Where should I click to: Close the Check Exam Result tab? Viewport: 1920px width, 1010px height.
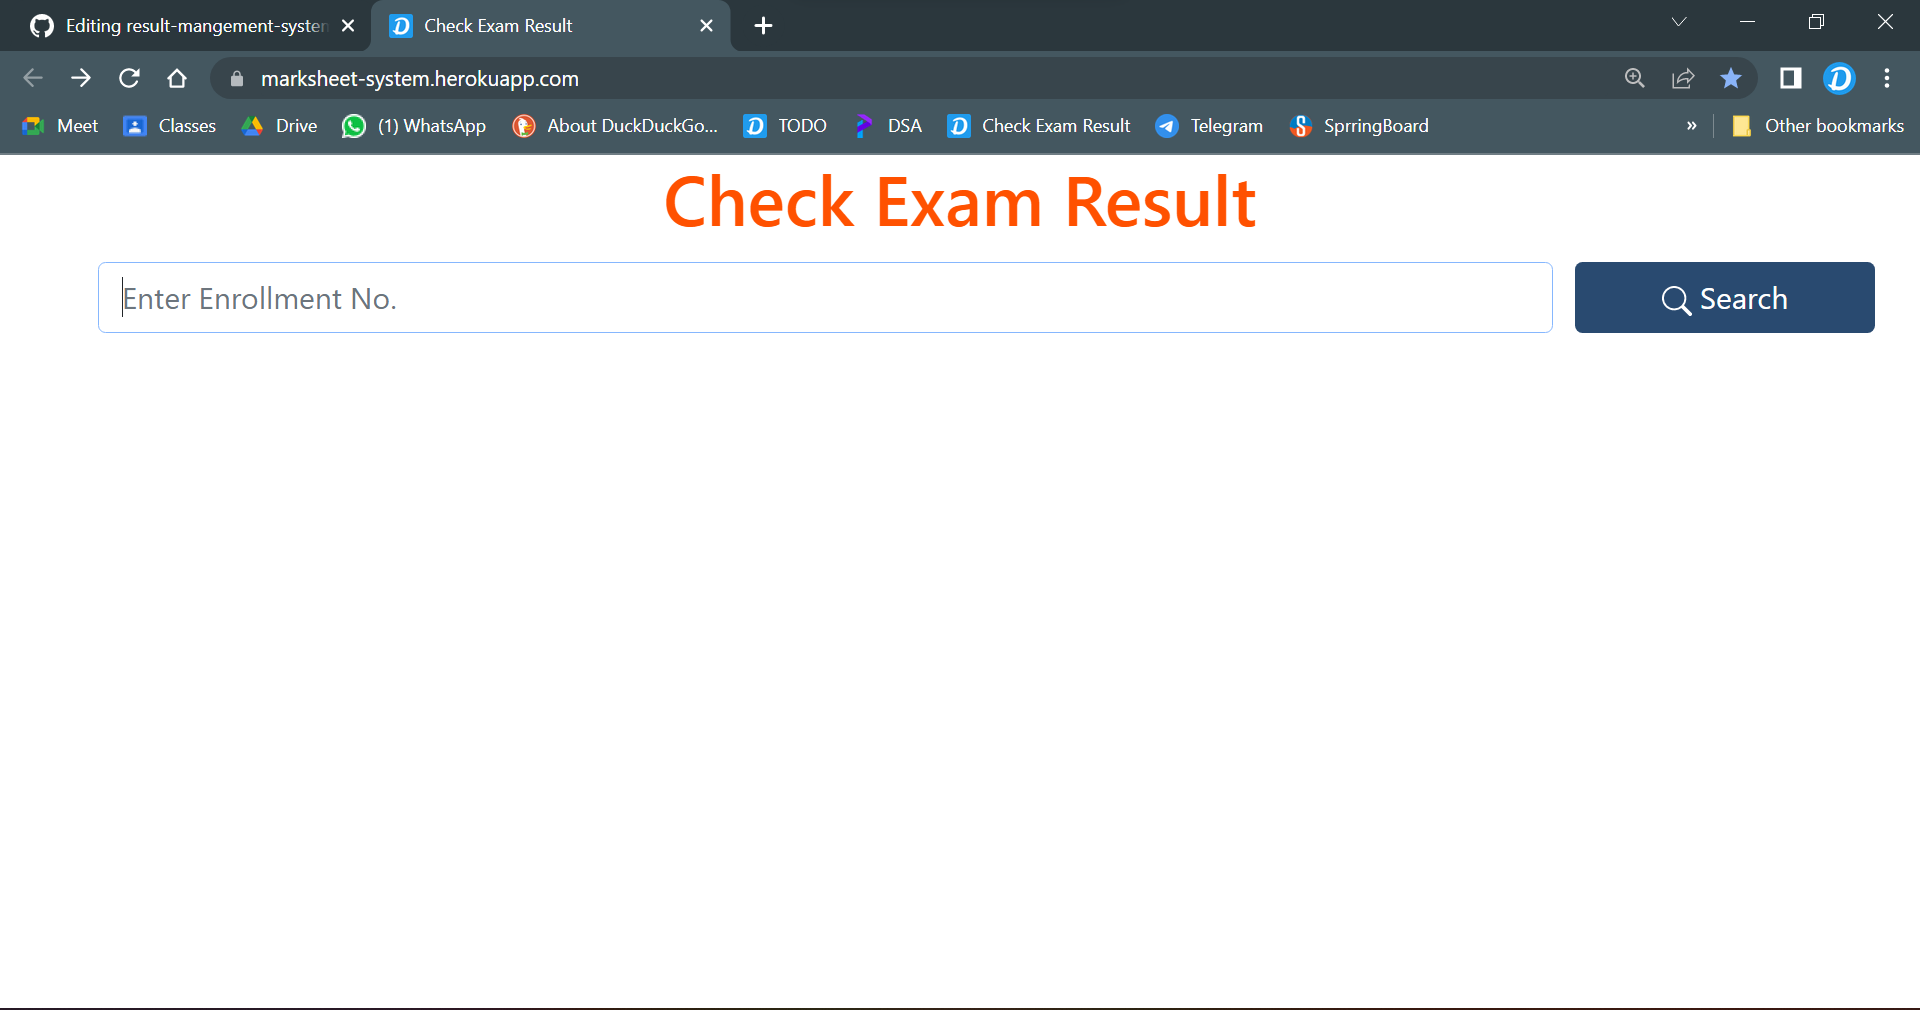tap(706, 26)
